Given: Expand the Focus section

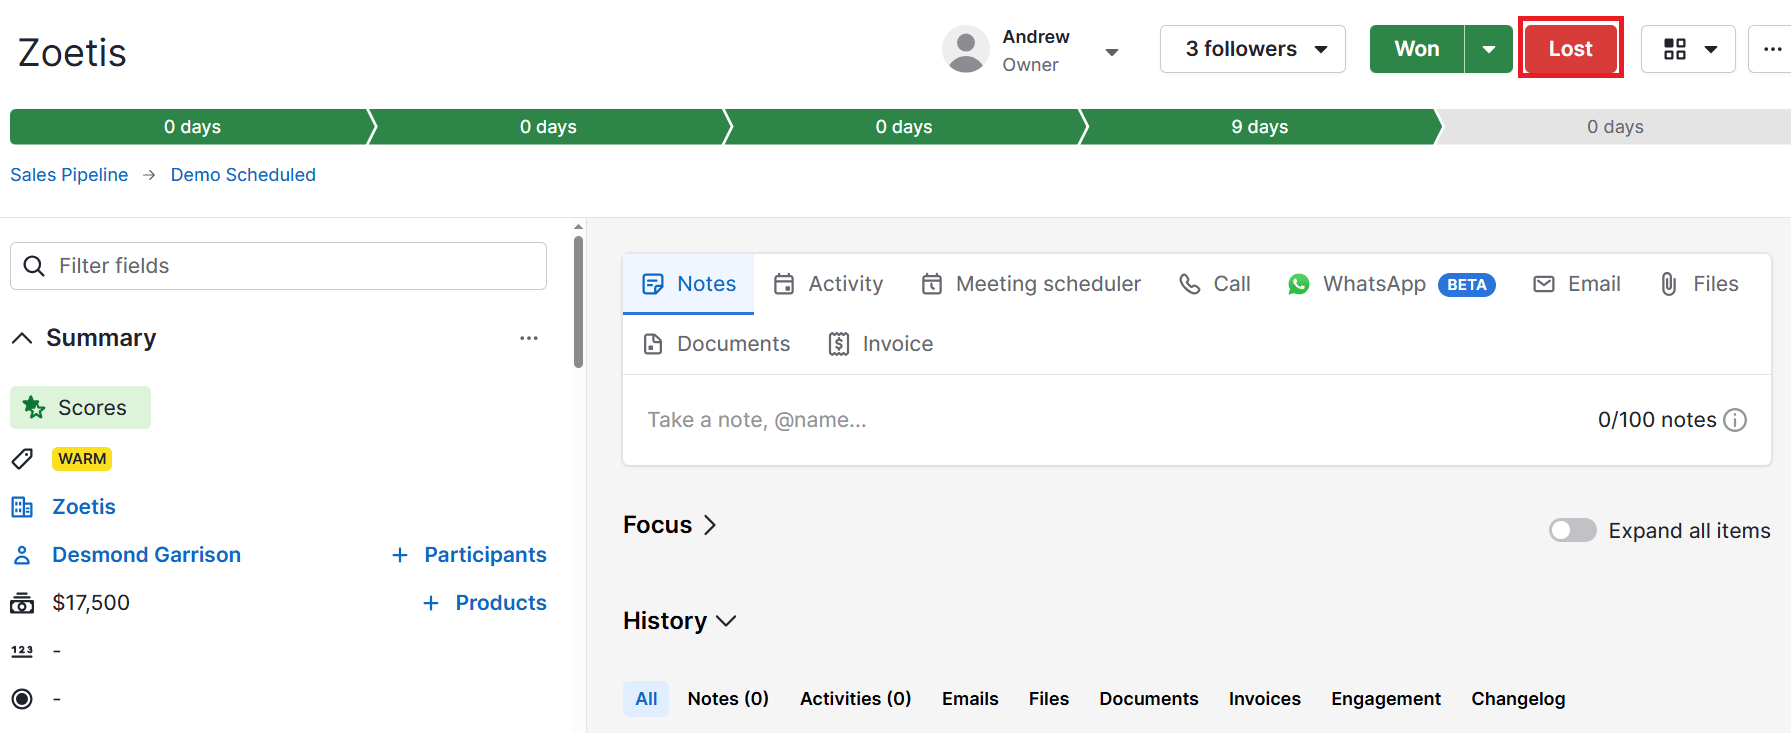Looking at the screenshot, I should point(670,525).
